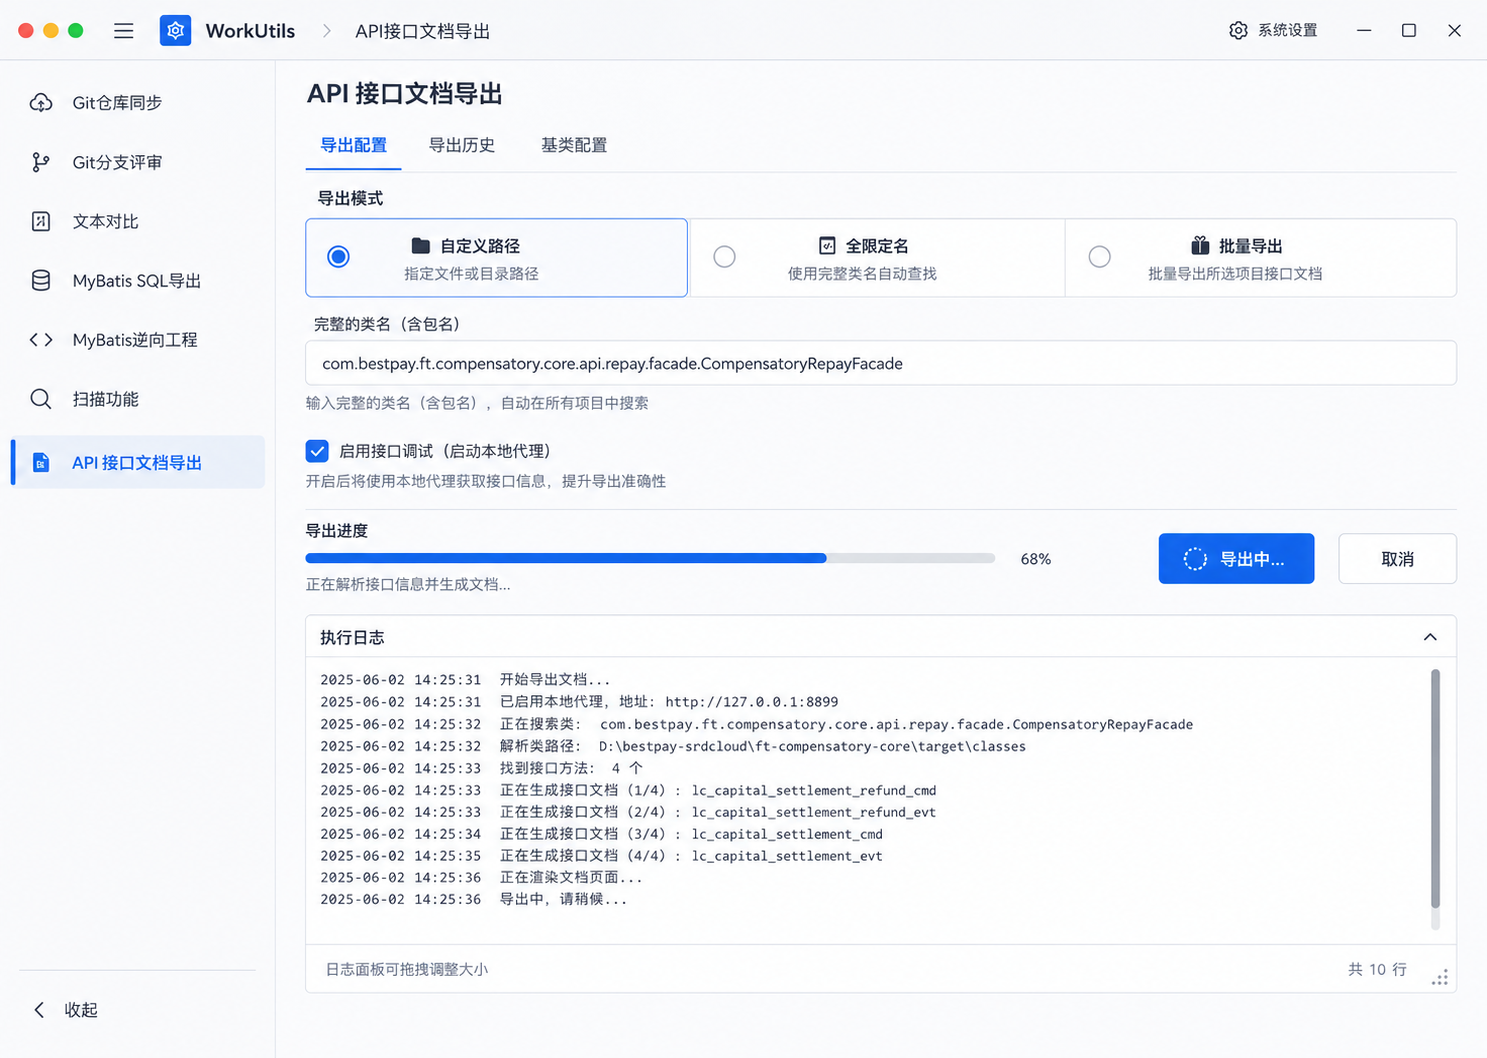The image size is (1487, 1058).
Task: Click the red macOS close dot
Action: point(26,31)
